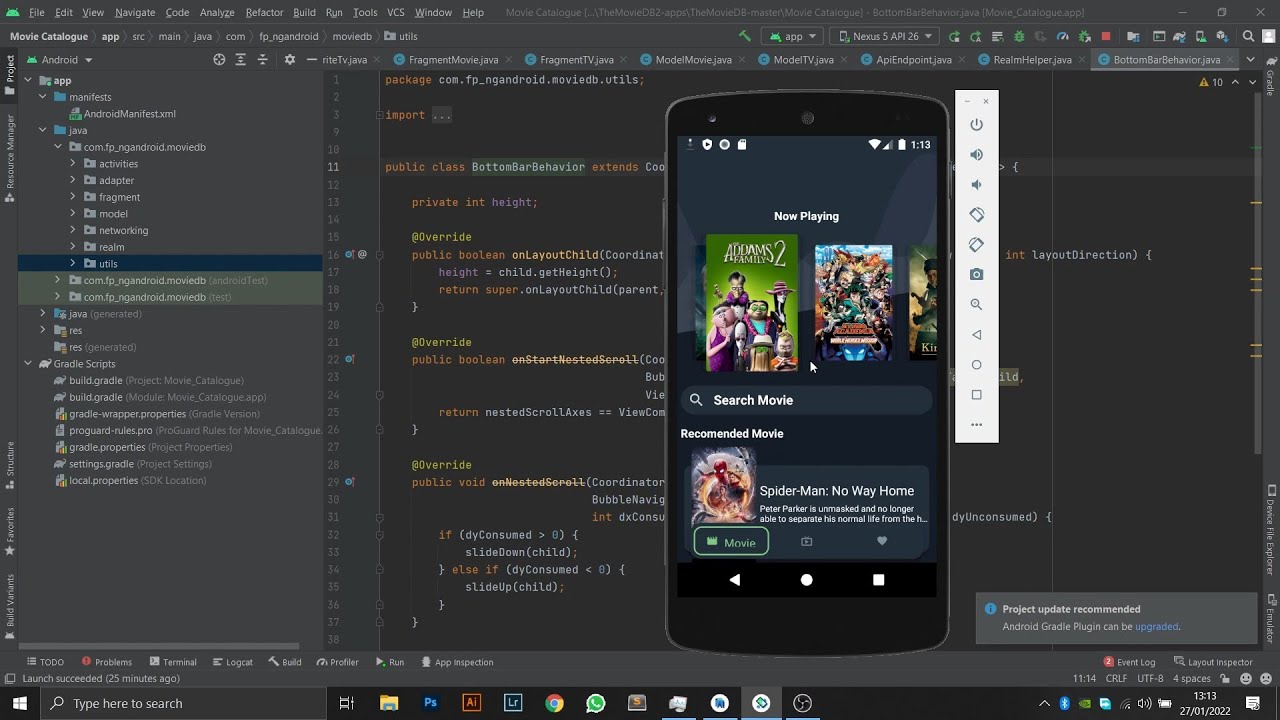This screenshot has width=1280, height=720.
Task: Click Windows taskbar search box
Action: point(182,703)
